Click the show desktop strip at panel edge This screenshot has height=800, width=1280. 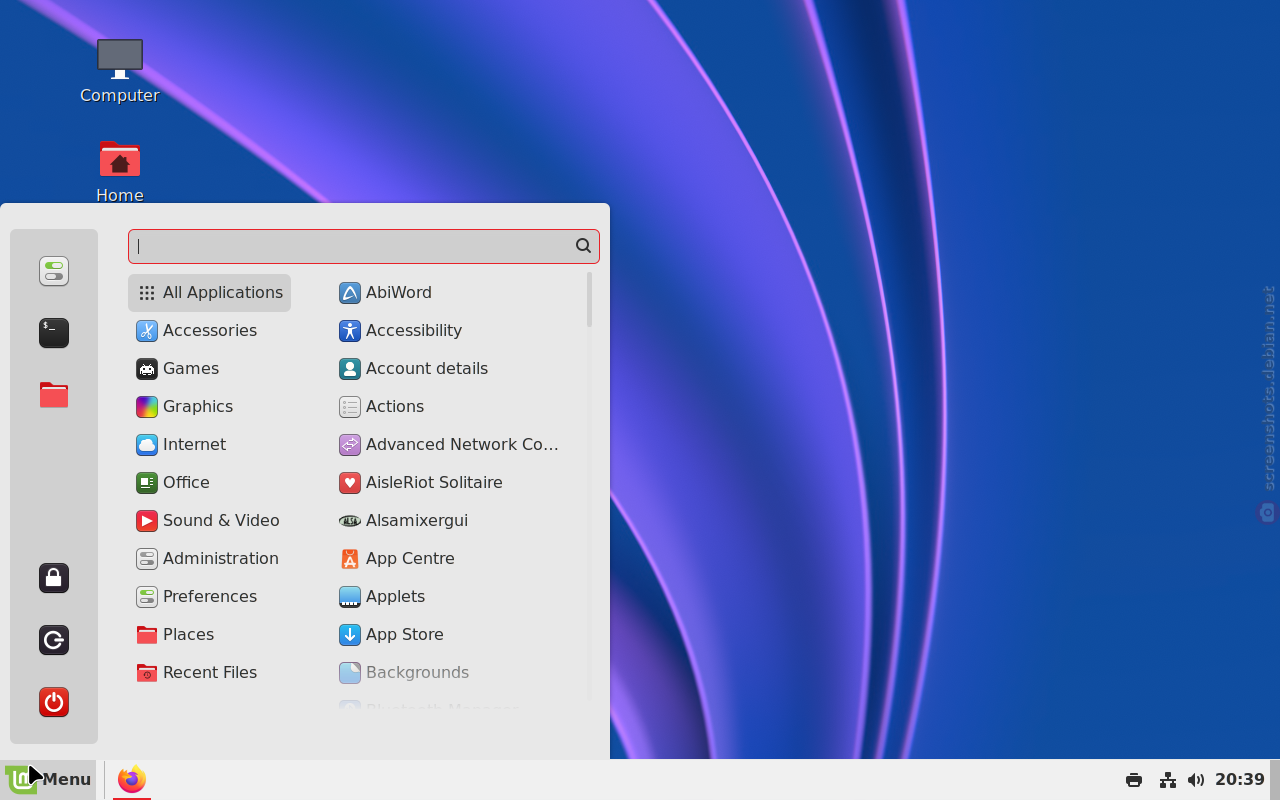point(1275,780)
